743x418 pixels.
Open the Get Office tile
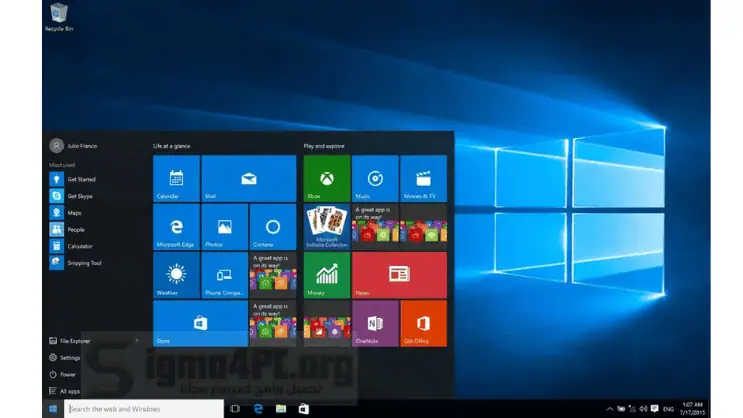[423, 323]
